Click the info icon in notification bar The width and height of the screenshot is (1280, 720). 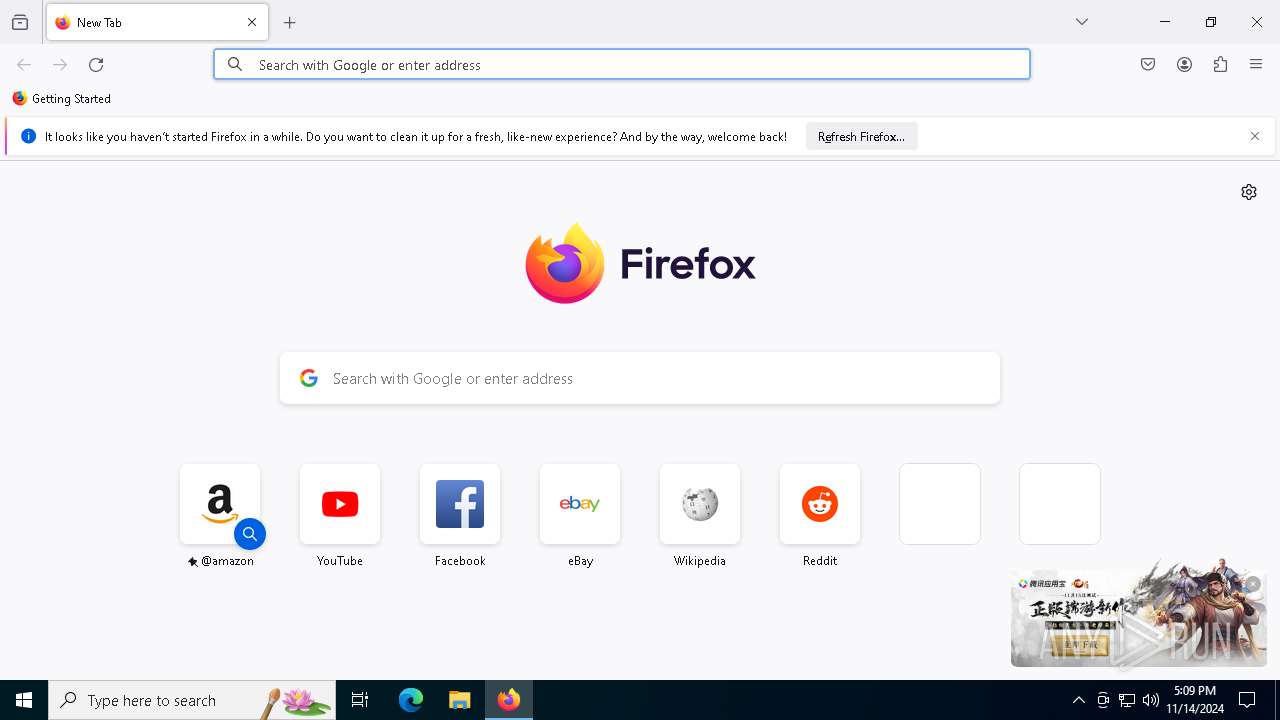28,137
